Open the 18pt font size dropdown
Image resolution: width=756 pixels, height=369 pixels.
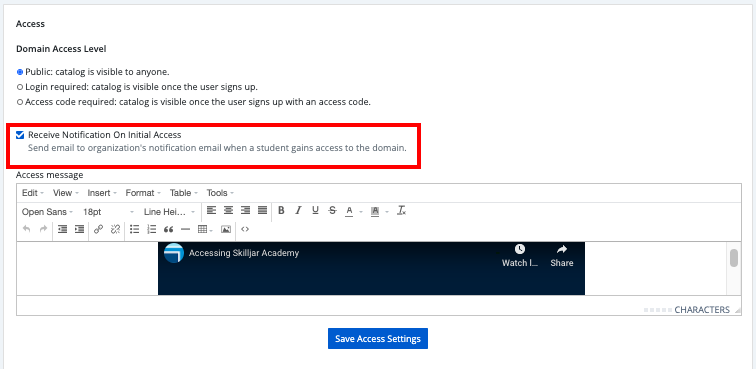[108, 212]
